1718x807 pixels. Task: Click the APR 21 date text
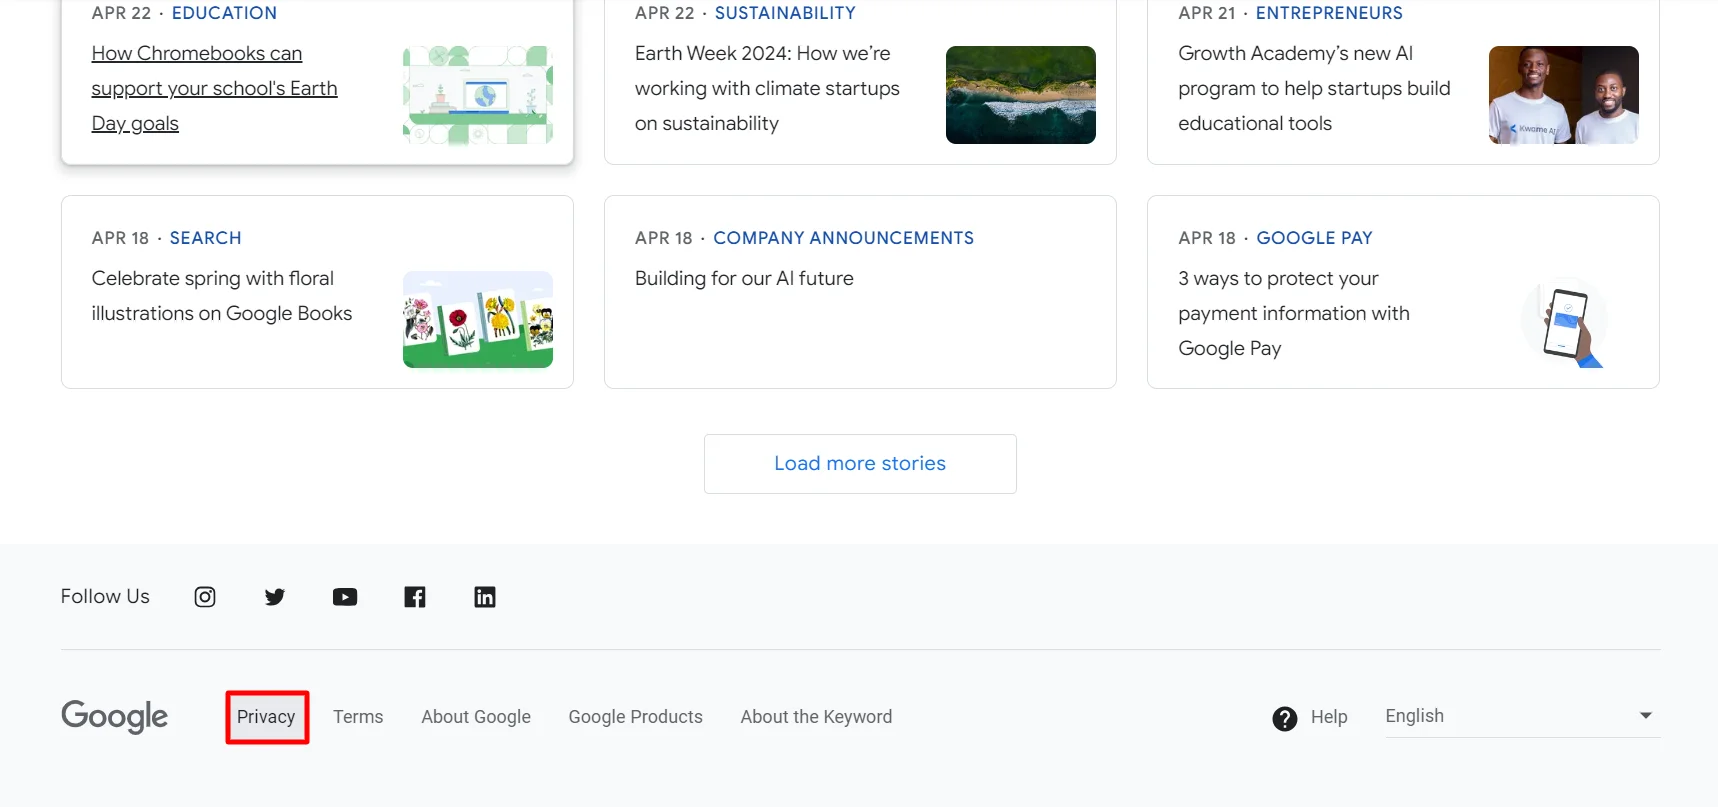click(1207, 13)
